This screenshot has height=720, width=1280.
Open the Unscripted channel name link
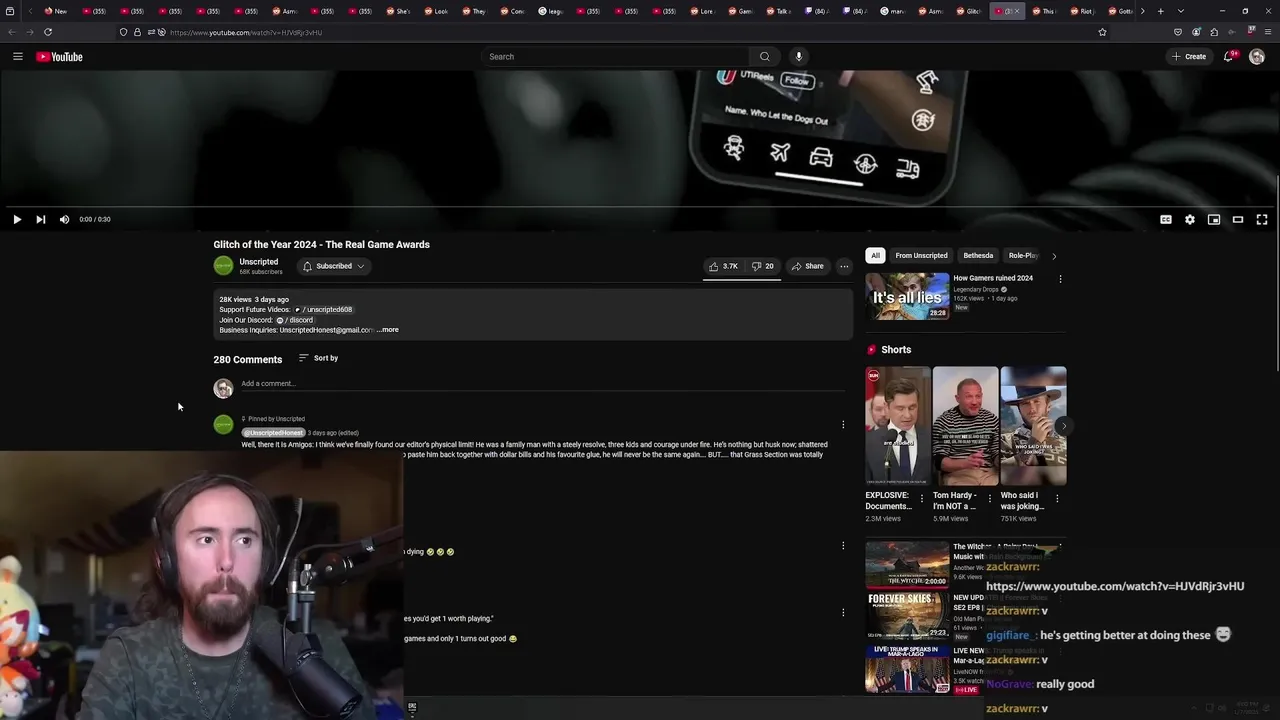pyautogui.click(x=258, y=262)
